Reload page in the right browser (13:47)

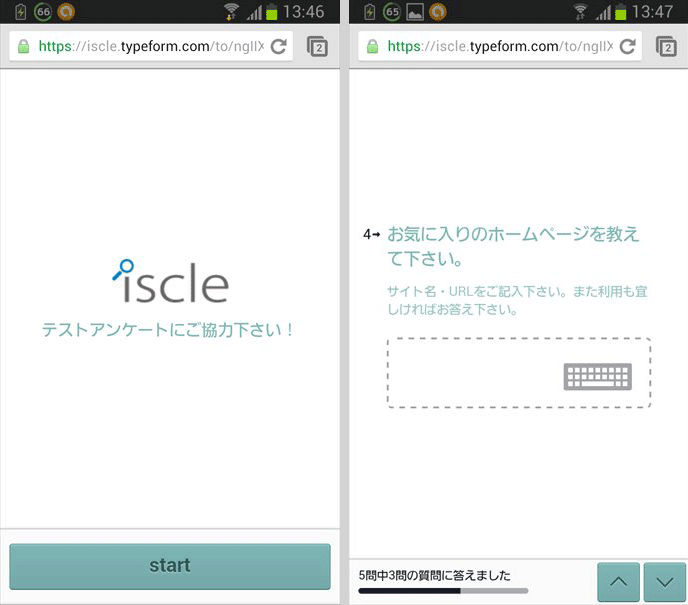tap(627, 46)
